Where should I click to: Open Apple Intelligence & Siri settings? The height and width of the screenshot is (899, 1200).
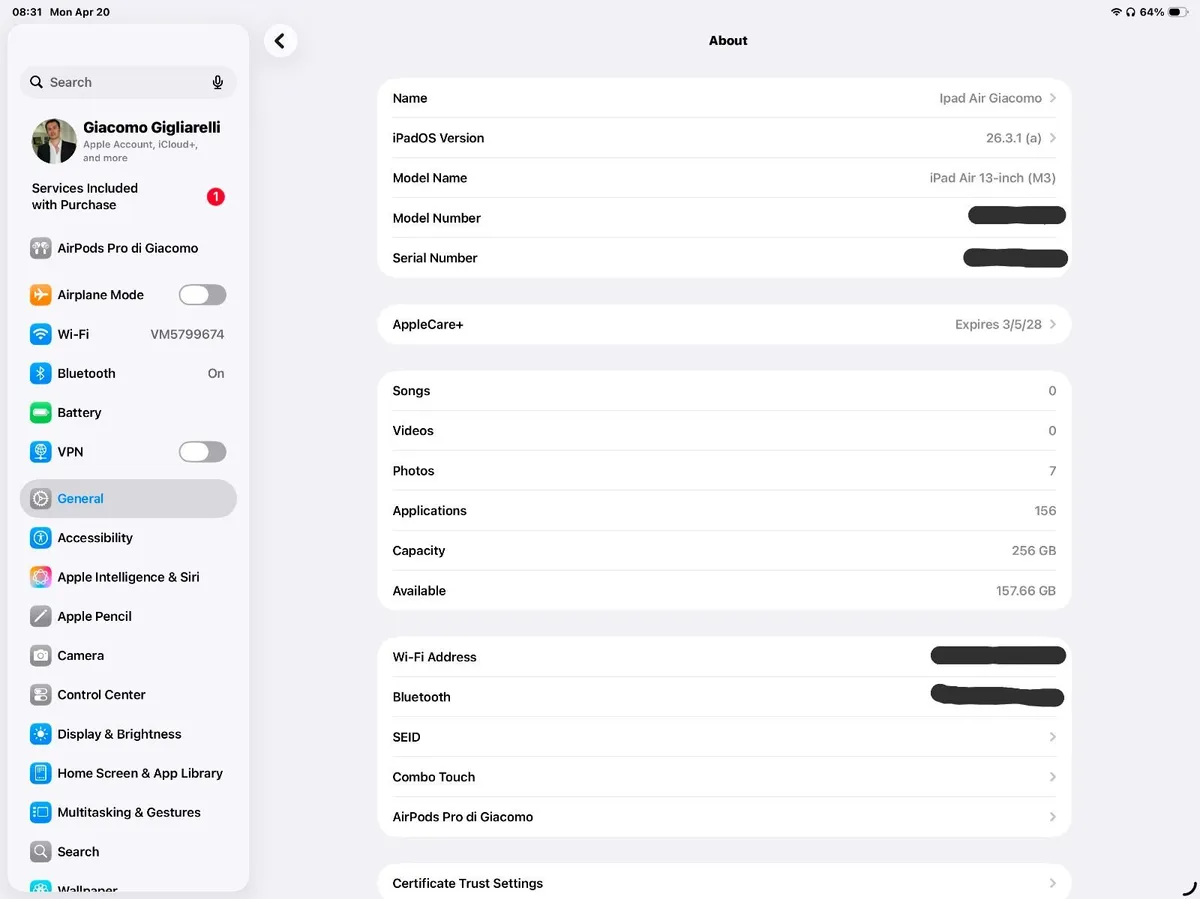pyautogui.click(x=40, y=577)
